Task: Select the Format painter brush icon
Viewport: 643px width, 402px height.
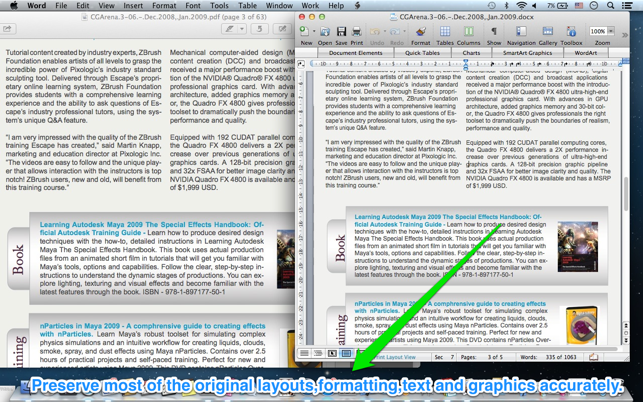Action: (421, 31)
